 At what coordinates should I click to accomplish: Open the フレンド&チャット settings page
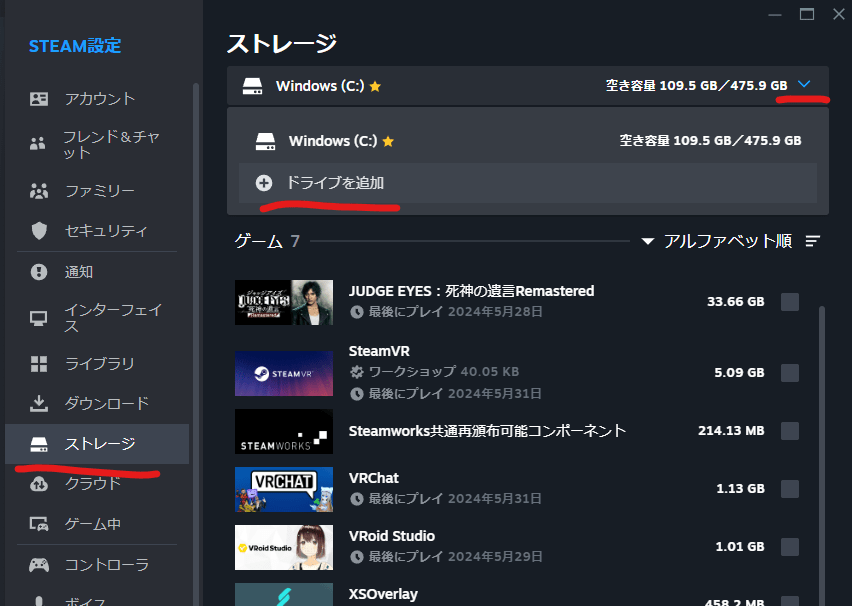pyautogui.click(x=97, y=144)
